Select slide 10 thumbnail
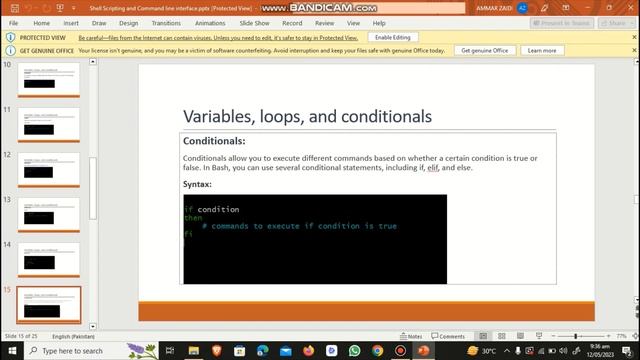 49,80
